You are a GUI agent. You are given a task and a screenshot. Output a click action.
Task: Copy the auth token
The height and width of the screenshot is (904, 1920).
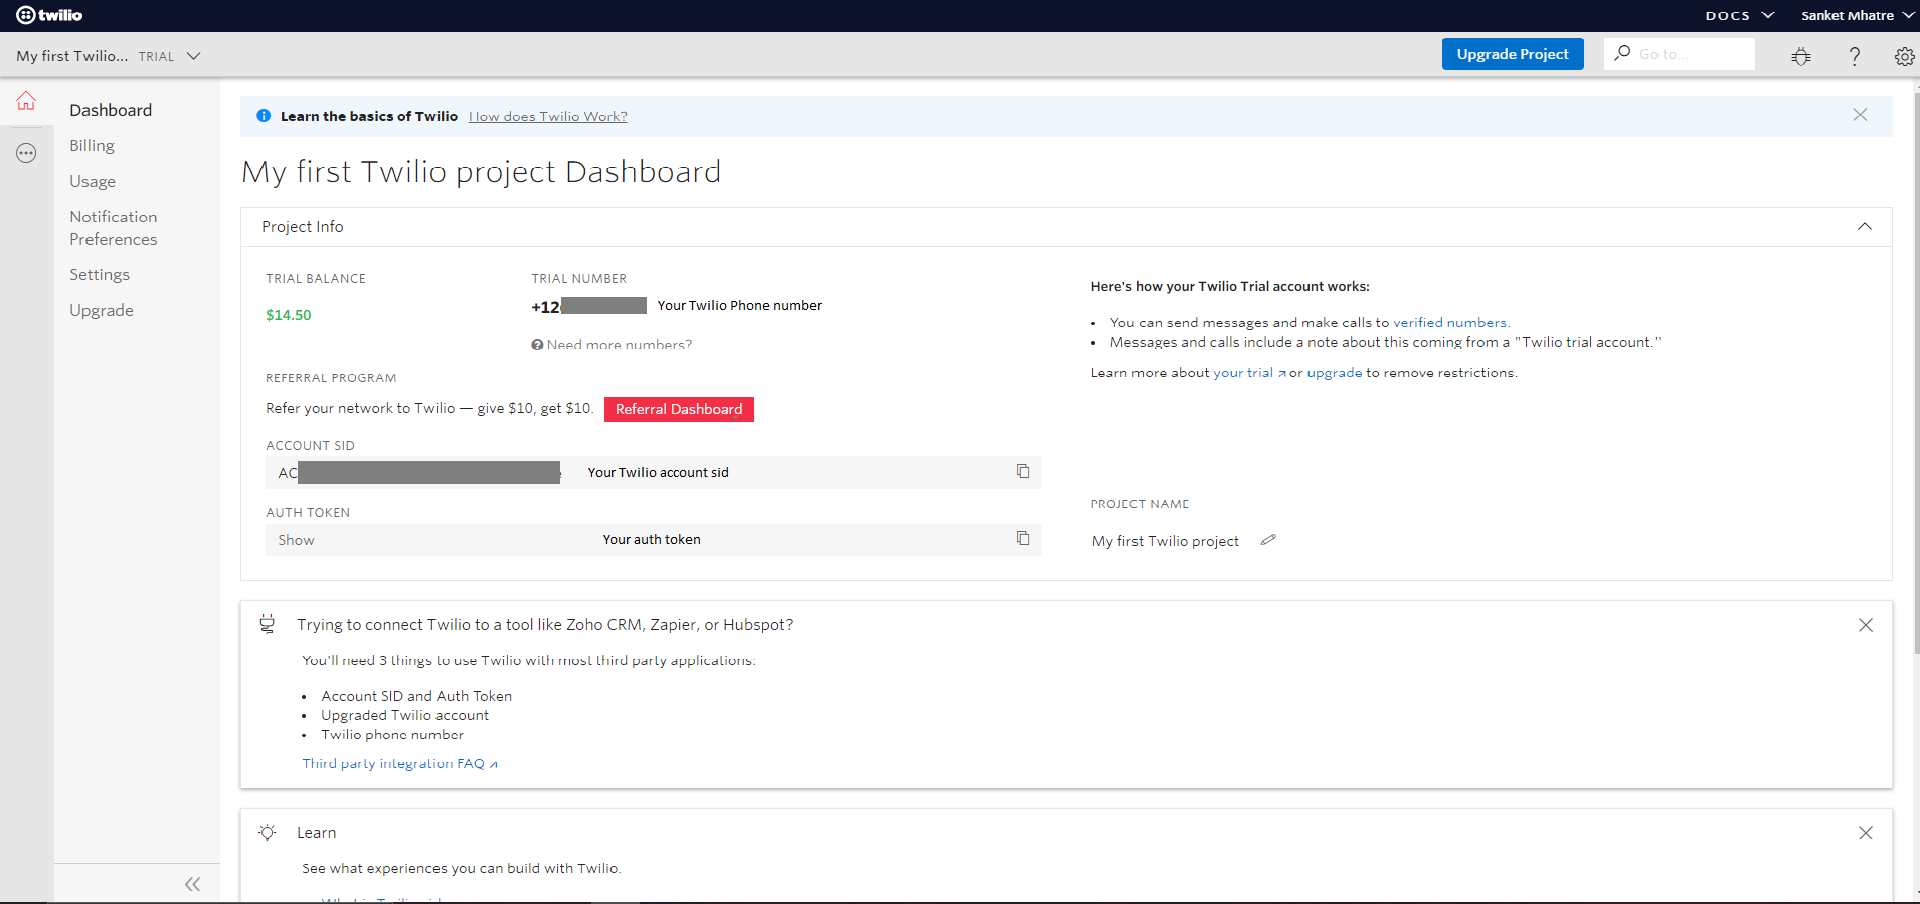click(1023, 538)
